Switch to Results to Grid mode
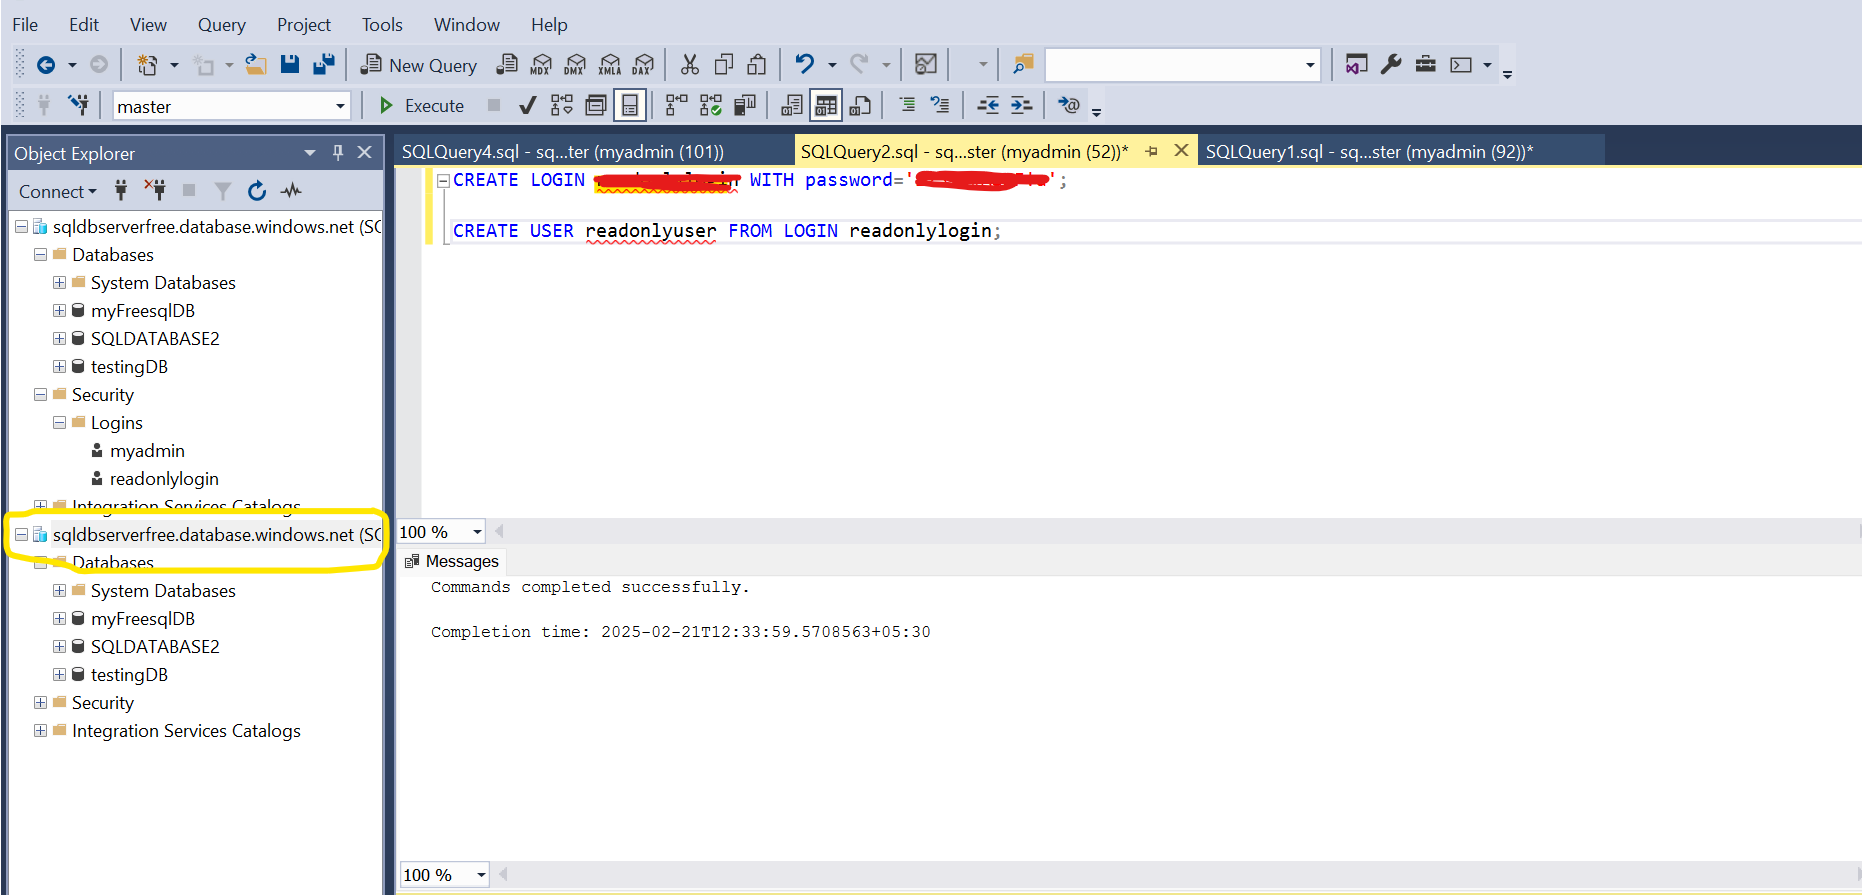The height and width of the screenshot is (895, 1862). (826, 105)
